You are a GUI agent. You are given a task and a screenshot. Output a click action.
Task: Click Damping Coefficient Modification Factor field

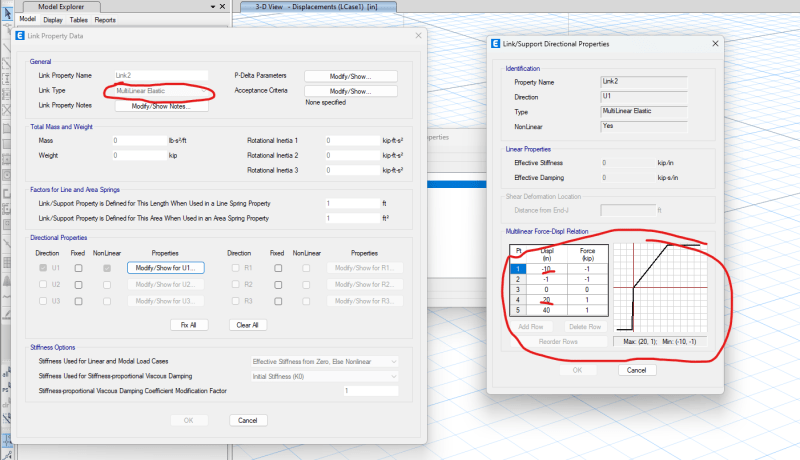(371, 391)
